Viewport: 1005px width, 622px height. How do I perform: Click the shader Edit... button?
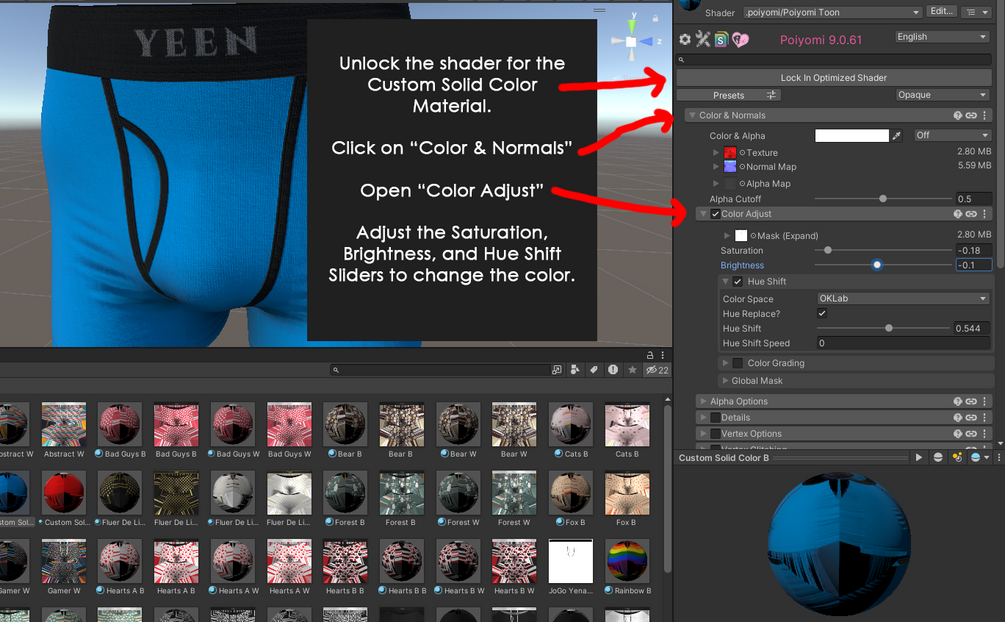942,12
